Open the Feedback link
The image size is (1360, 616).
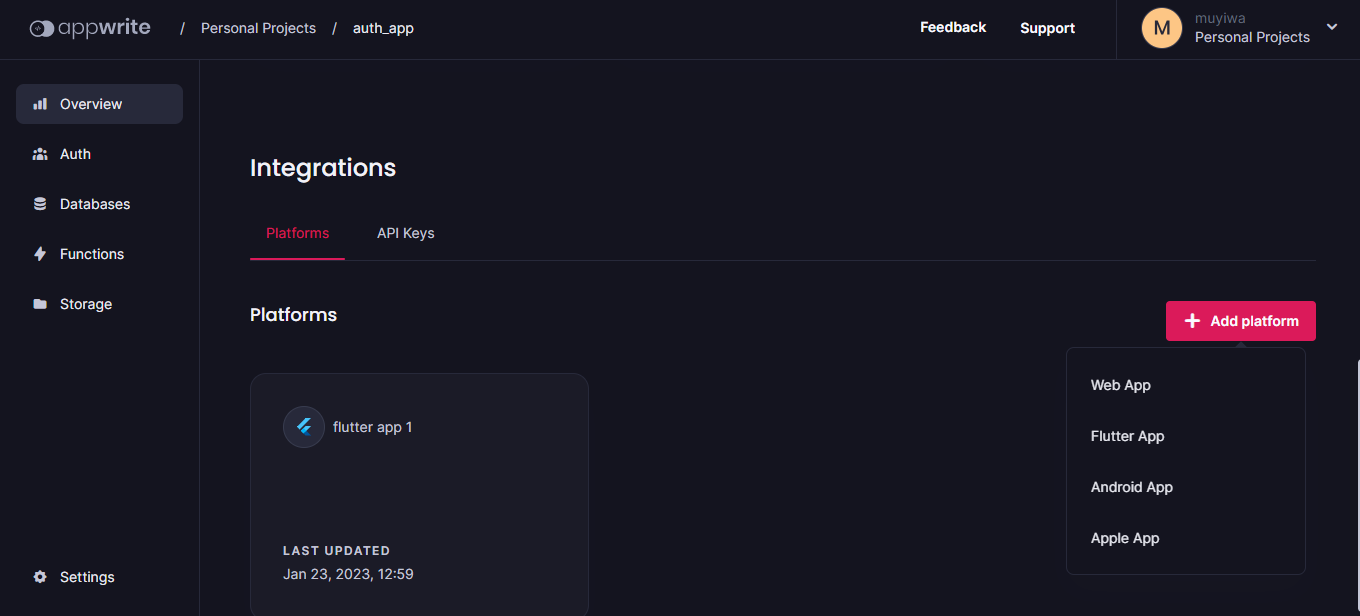tap(953, 27)
